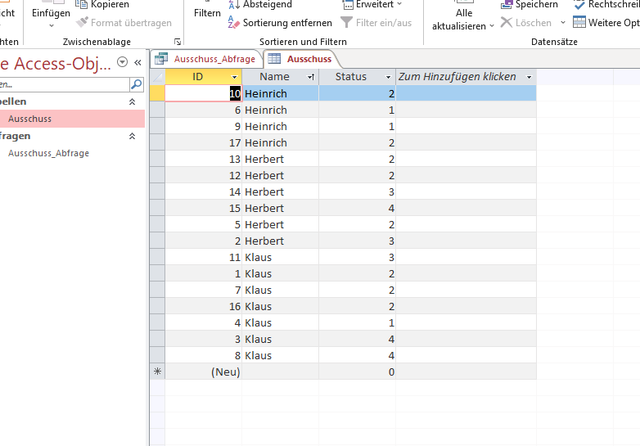640x446 pixels.
Task: Toggle Filter ein/aus funnel
Action: pyautogui.click(x=346, y=22)
